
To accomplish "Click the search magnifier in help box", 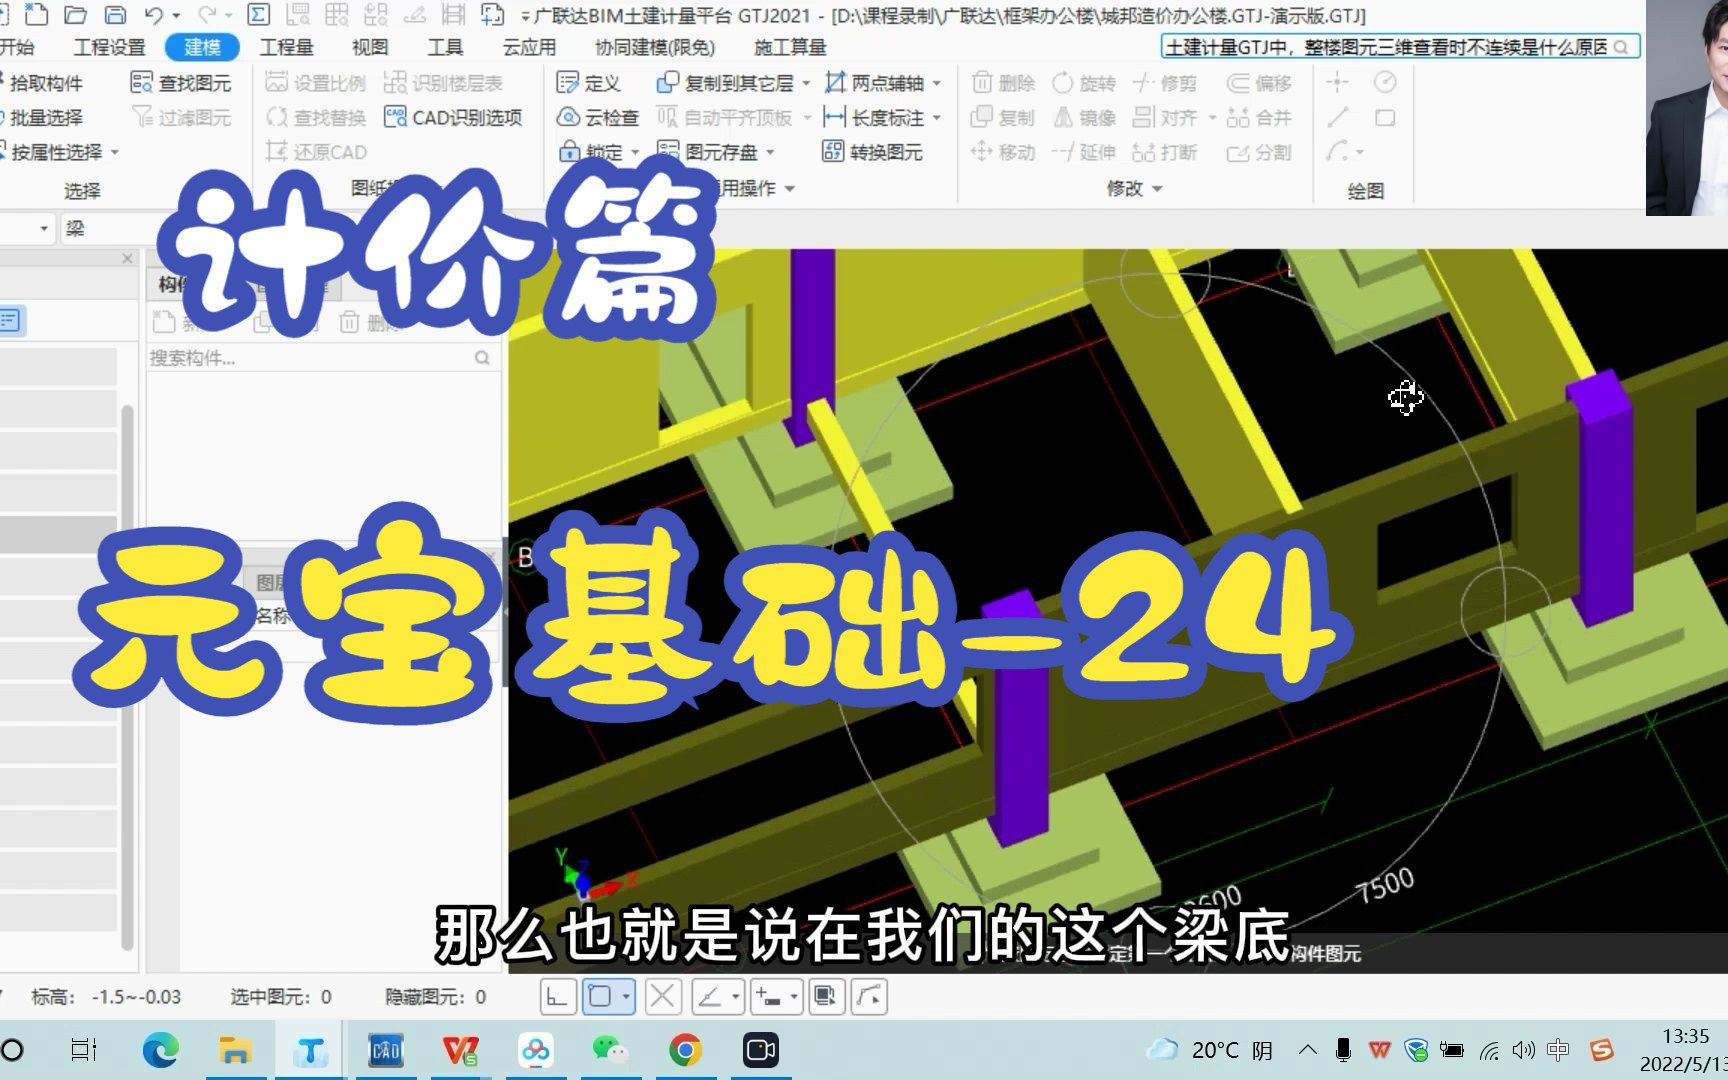I will click(x=1621, y=47).
